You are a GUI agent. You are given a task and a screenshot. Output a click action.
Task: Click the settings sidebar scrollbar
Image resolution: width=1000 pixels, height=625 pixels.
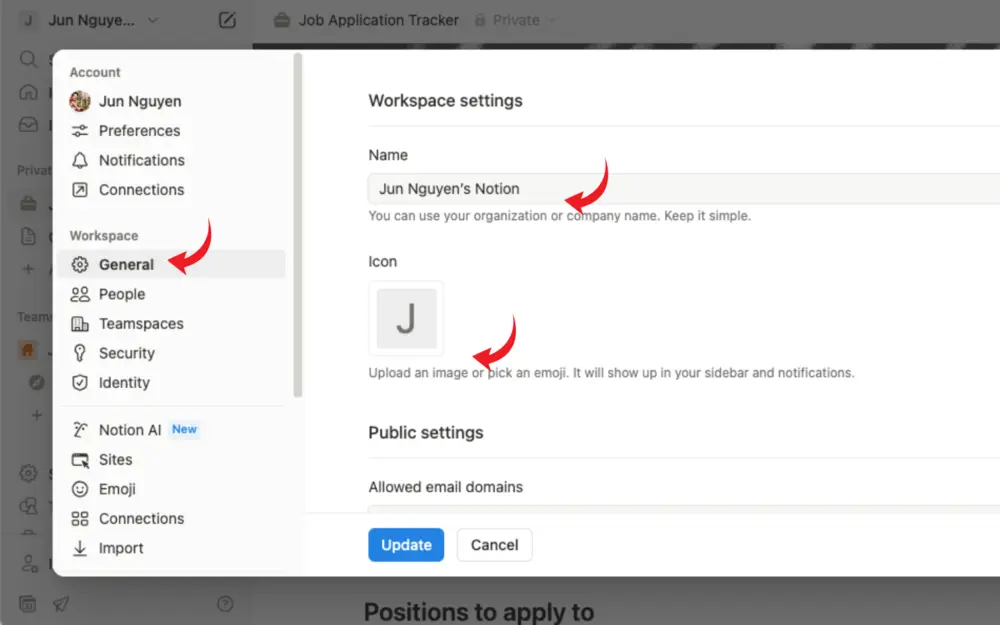[x=297, y=226]
